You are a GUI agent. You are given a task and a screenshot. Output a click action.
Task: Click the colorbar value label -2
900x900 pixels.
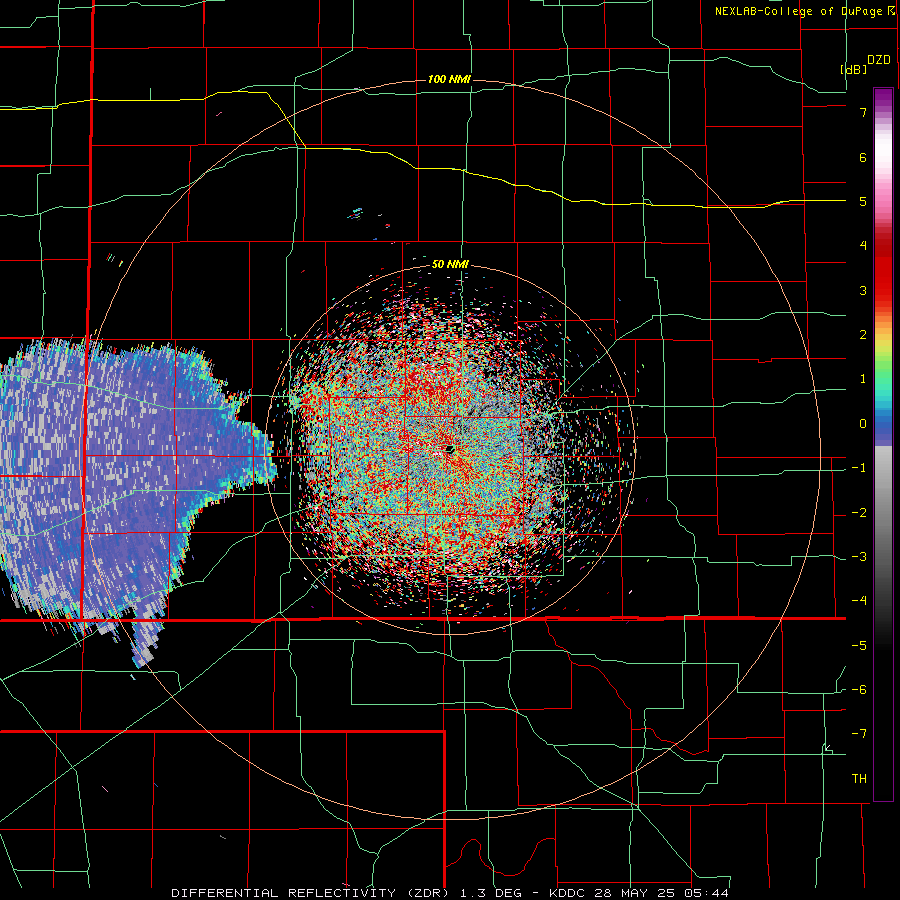click(859, 513)
